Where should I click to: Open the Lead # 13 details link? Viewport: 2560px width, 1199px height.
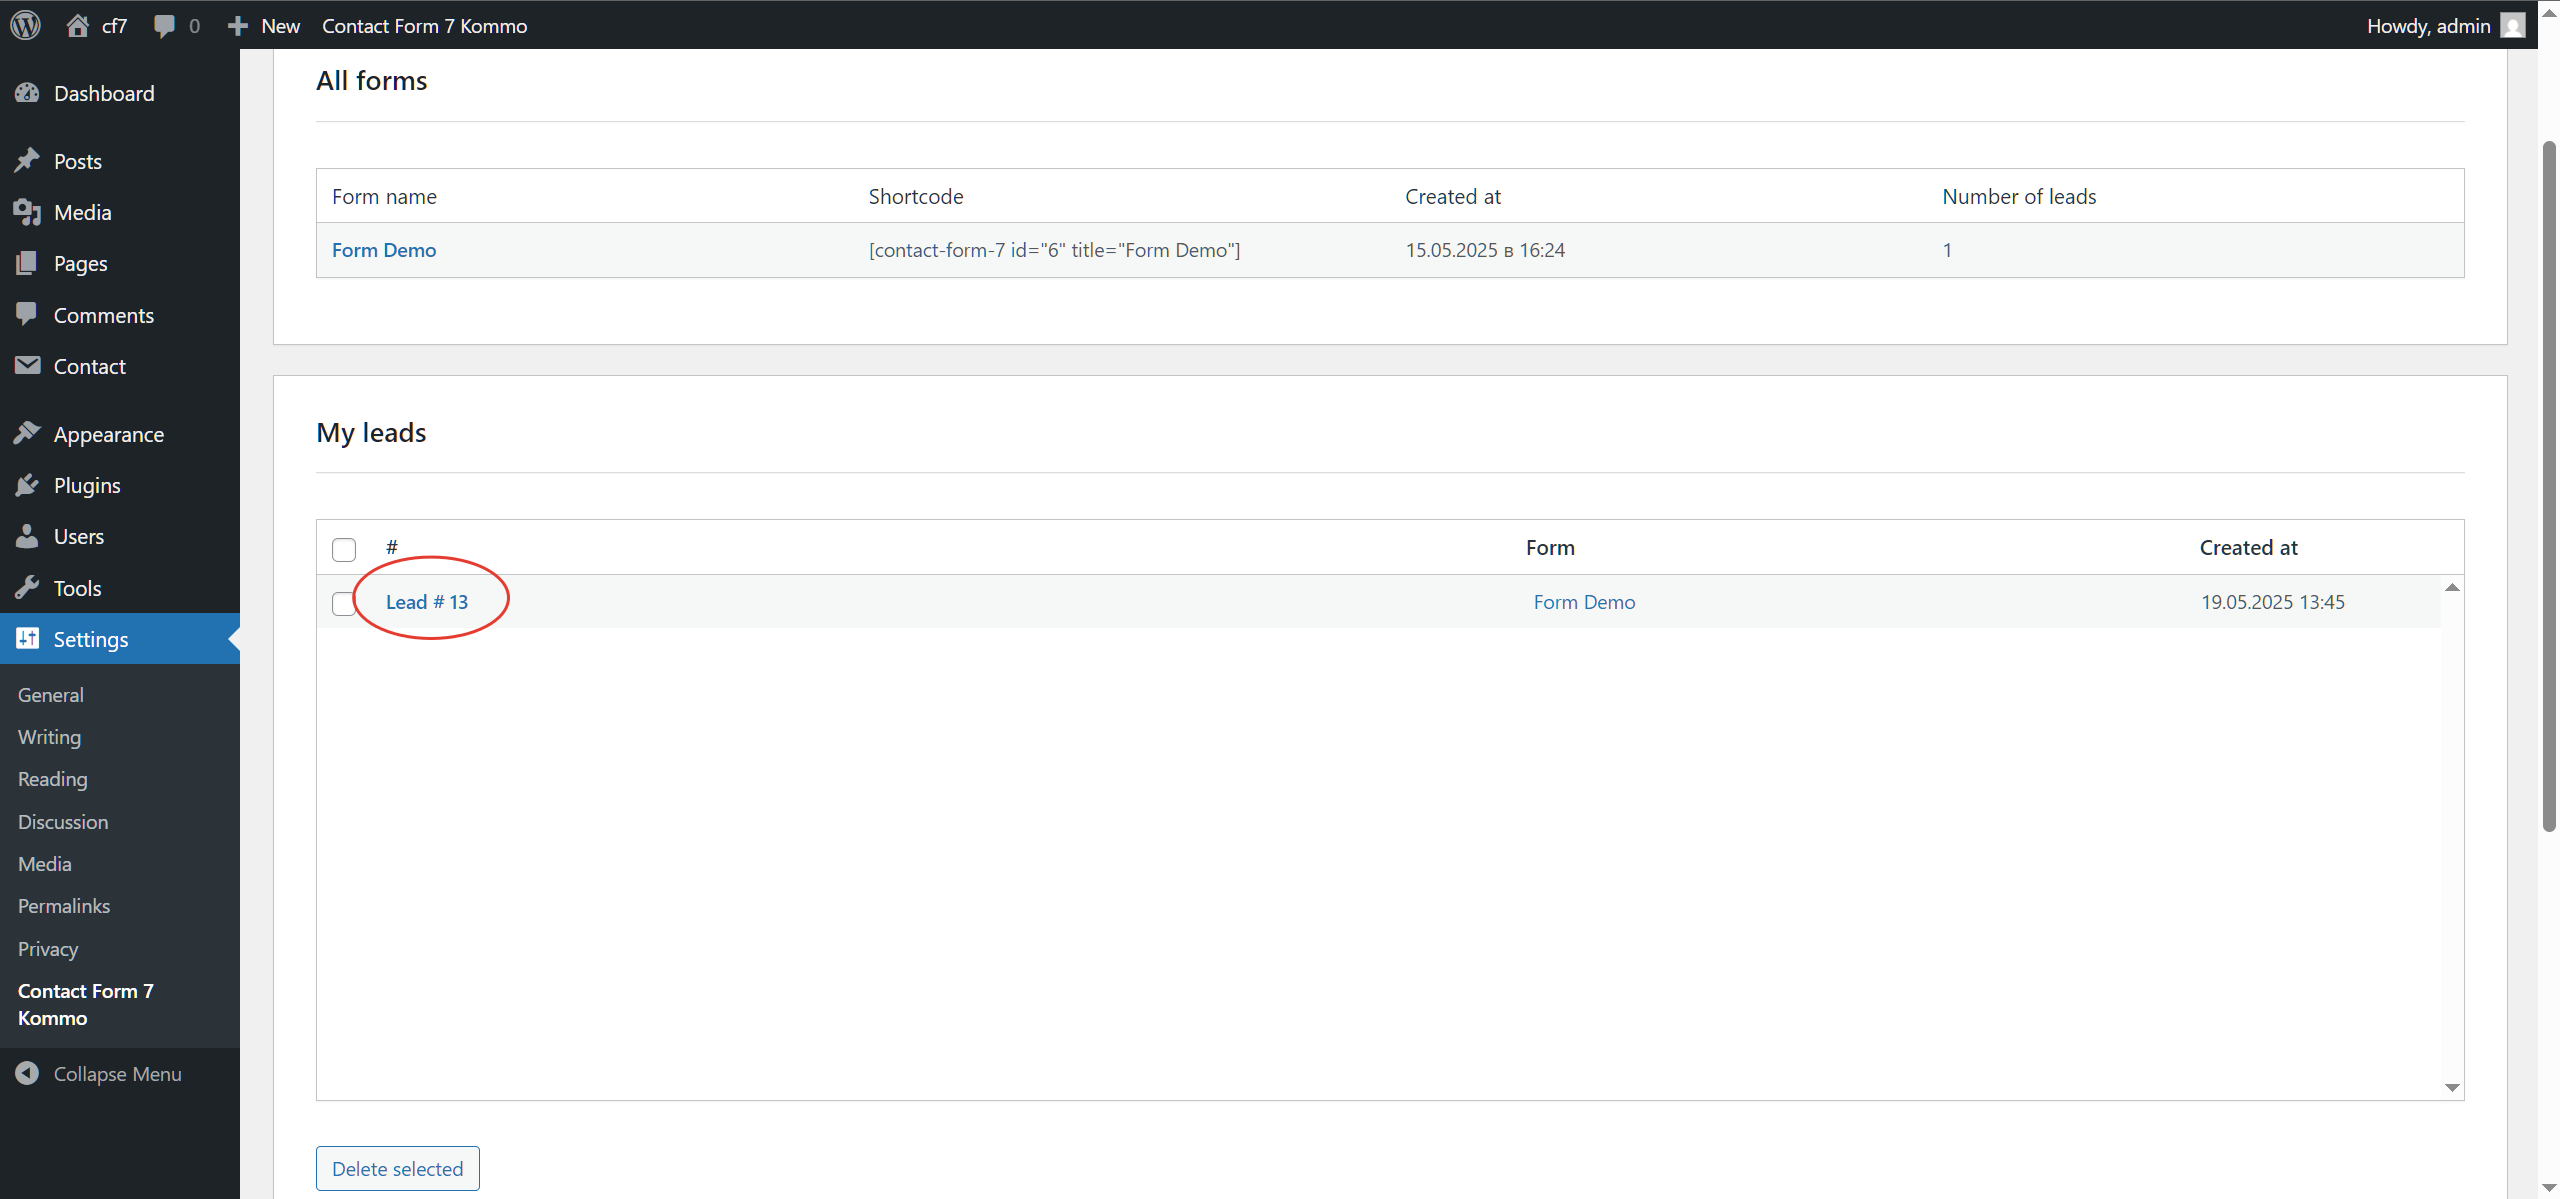[427, 602]
